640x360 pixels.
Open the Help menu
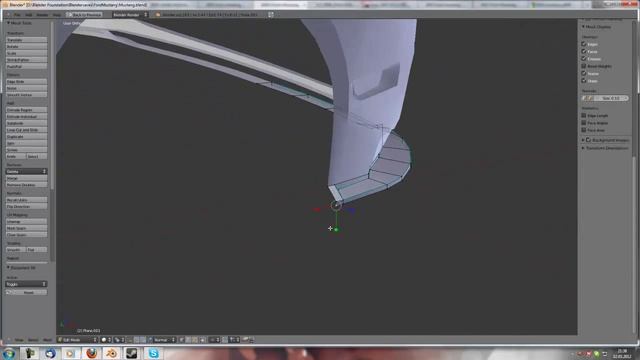[x=57, y=15]
